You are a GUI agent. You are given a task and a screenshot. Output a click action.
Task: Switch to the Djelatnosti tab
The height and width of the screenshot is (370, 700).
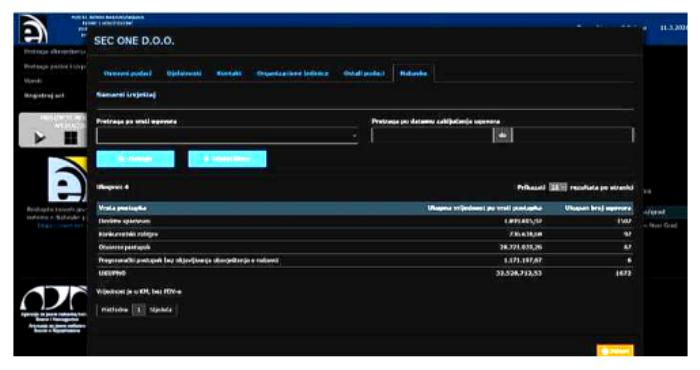click(x=184, y=73)
